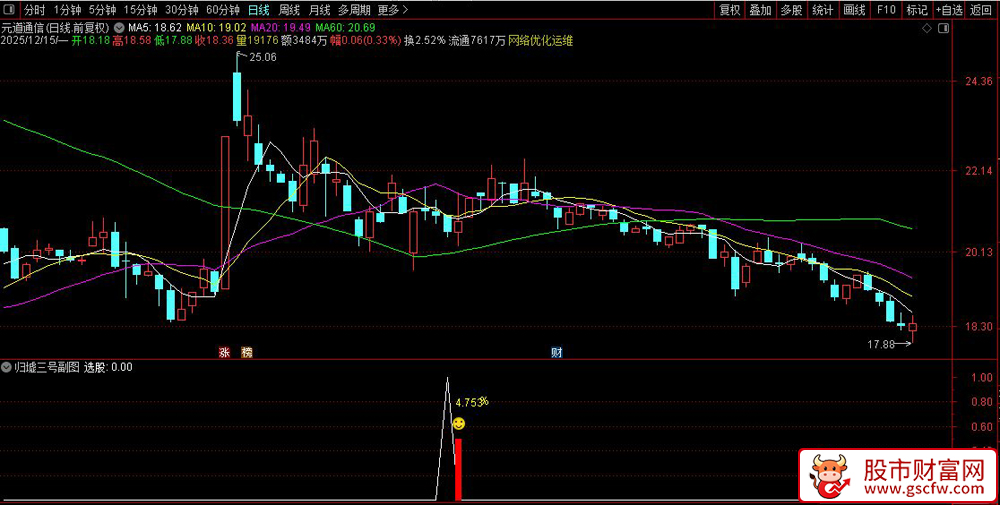This screenshot has width=1000, height=505.
Task: Switch to 周线 weekly chart
Action: point(289,10)
